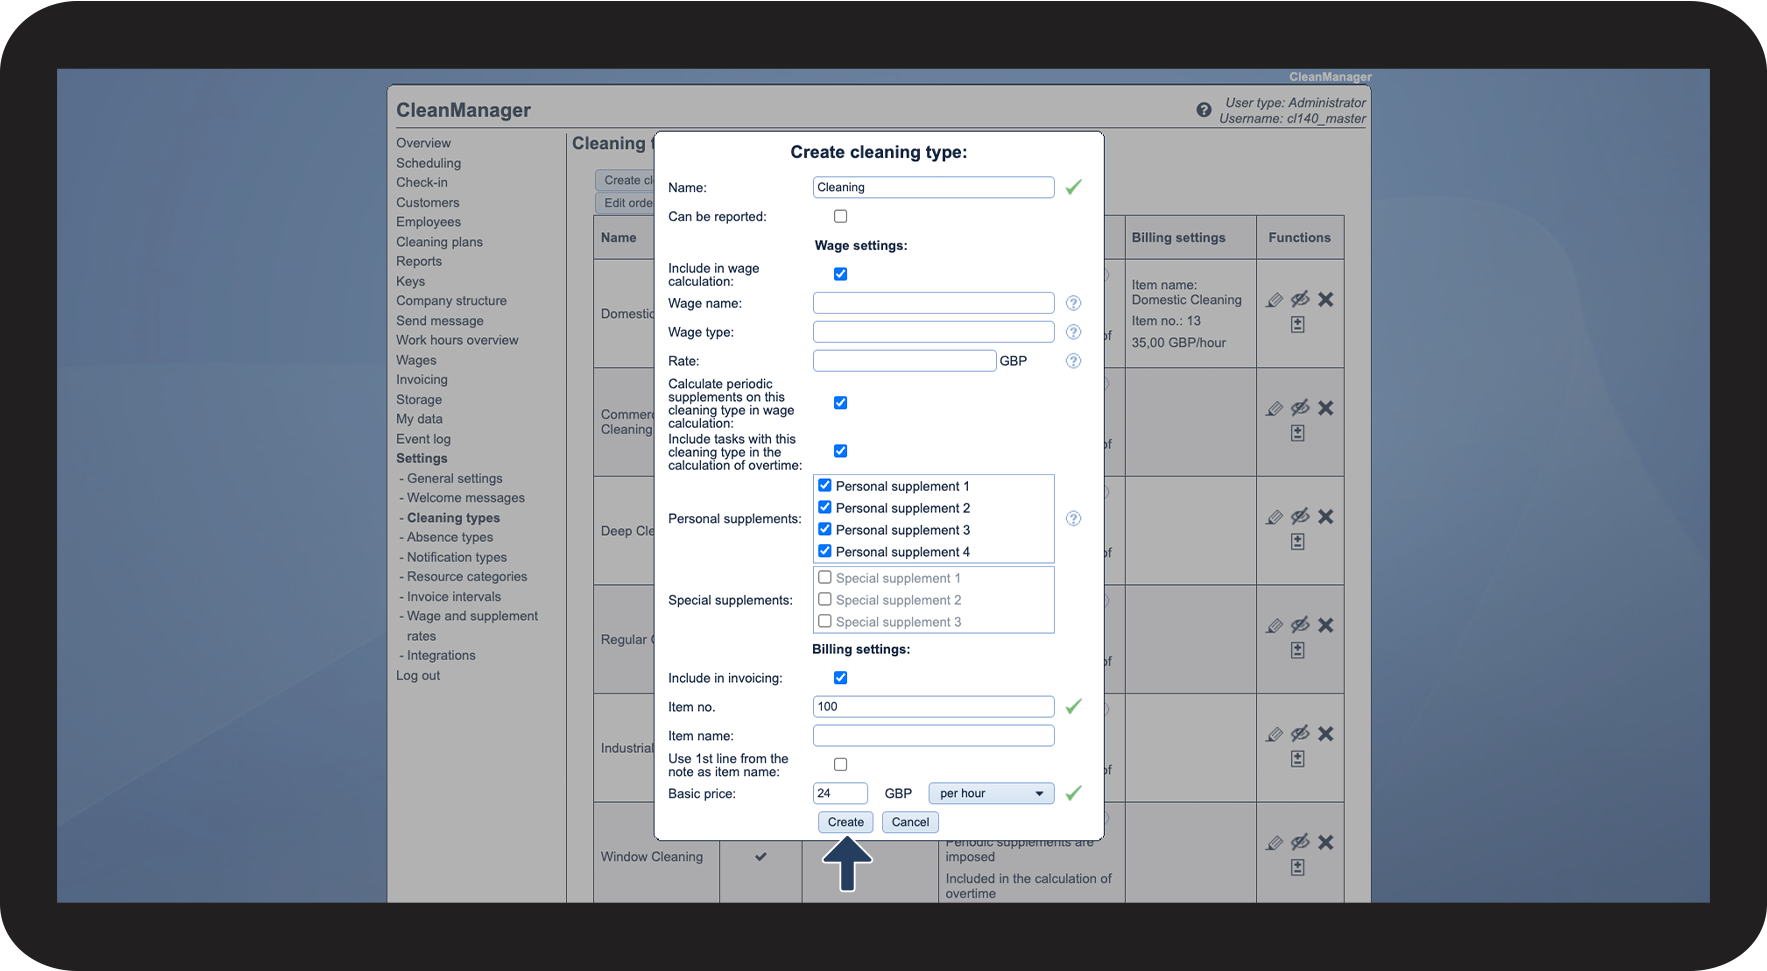Open Integrations settings link

441,656
